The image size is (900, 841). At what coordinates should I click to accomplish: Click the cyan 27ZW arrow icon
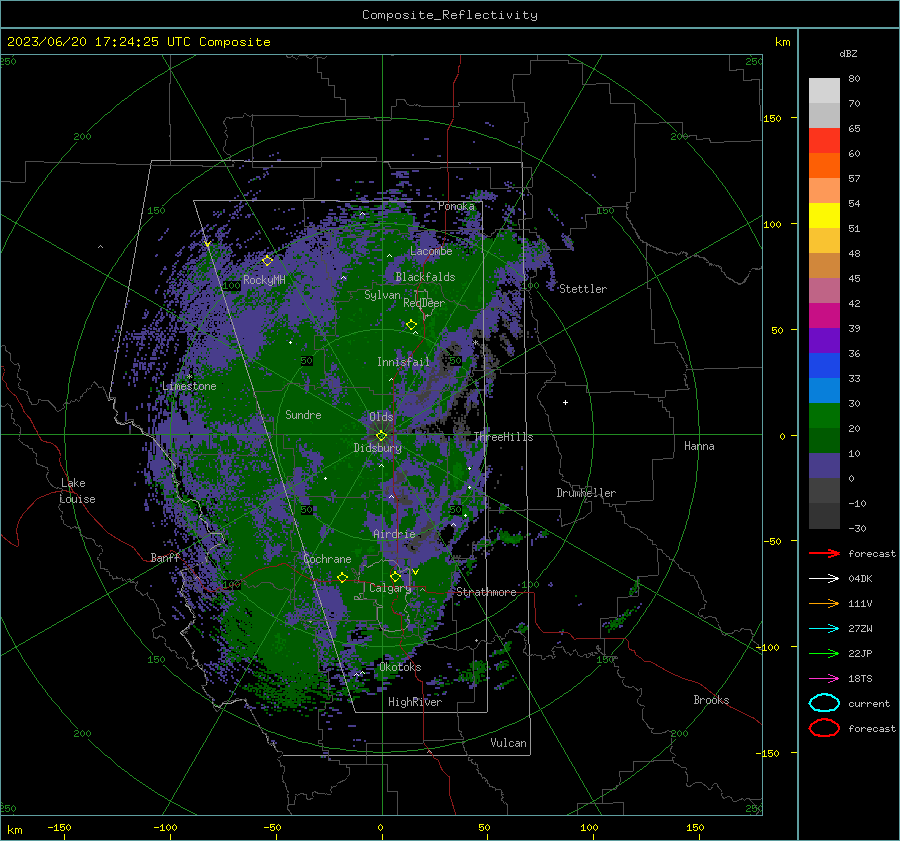pos(824,629)
